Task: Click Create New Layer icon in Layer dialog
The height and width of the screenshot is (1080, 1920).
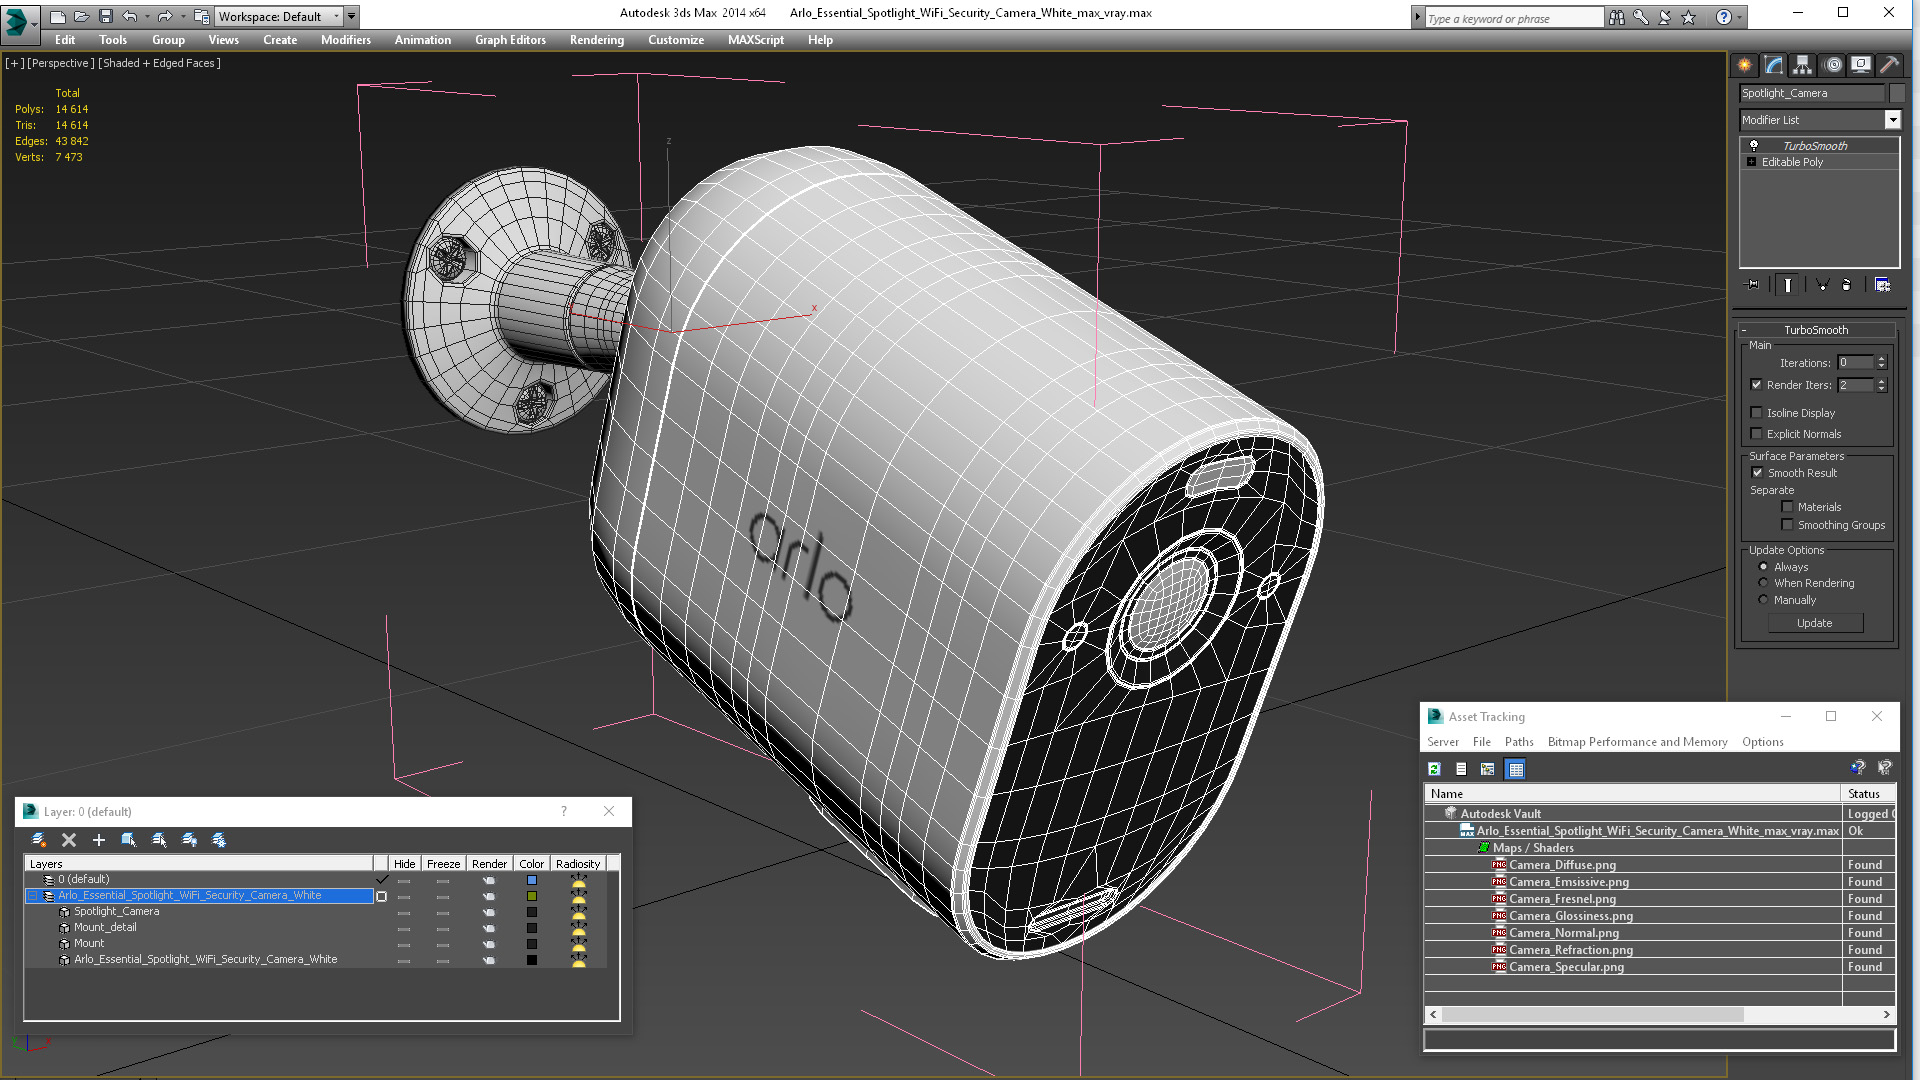Action: point(39,840)
